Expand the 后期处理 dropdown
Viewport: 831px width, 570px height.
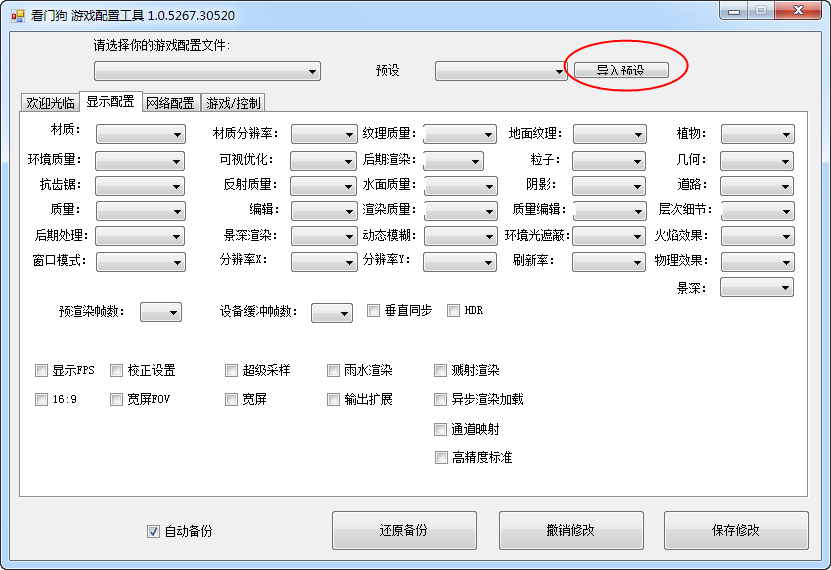click(x=140, y=236)
